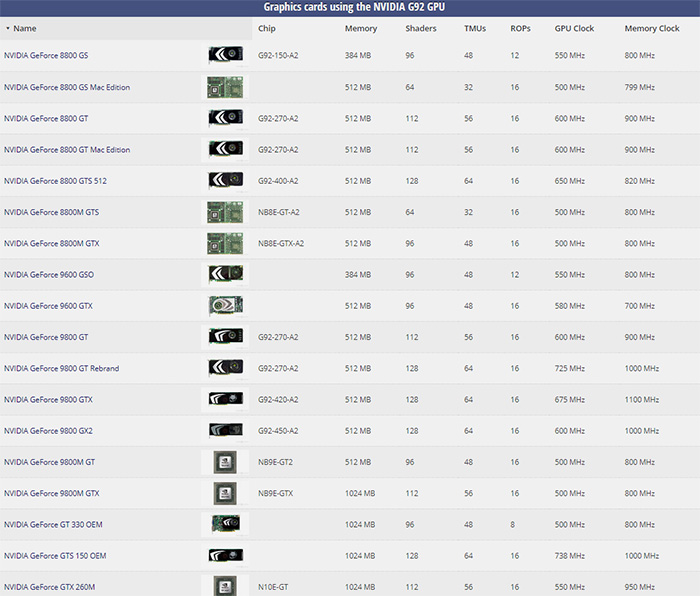700x596 pixels.
Task: Open the GeForce GTX 260M link
Action: point(50,587)
